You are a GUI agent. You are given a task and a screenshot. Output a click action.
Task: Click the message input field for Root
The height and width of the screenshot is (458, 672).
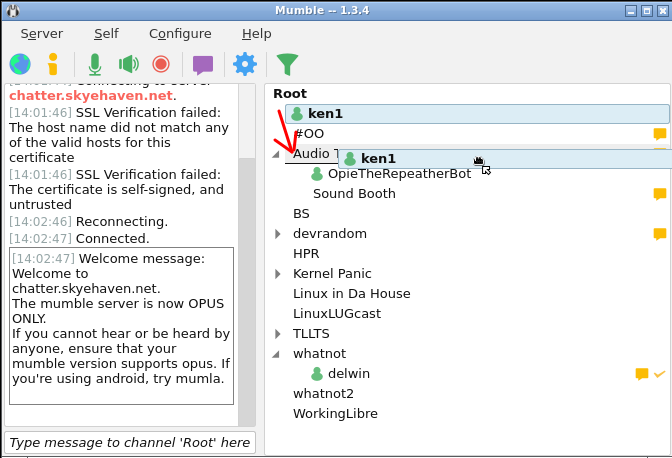point(130,442)
